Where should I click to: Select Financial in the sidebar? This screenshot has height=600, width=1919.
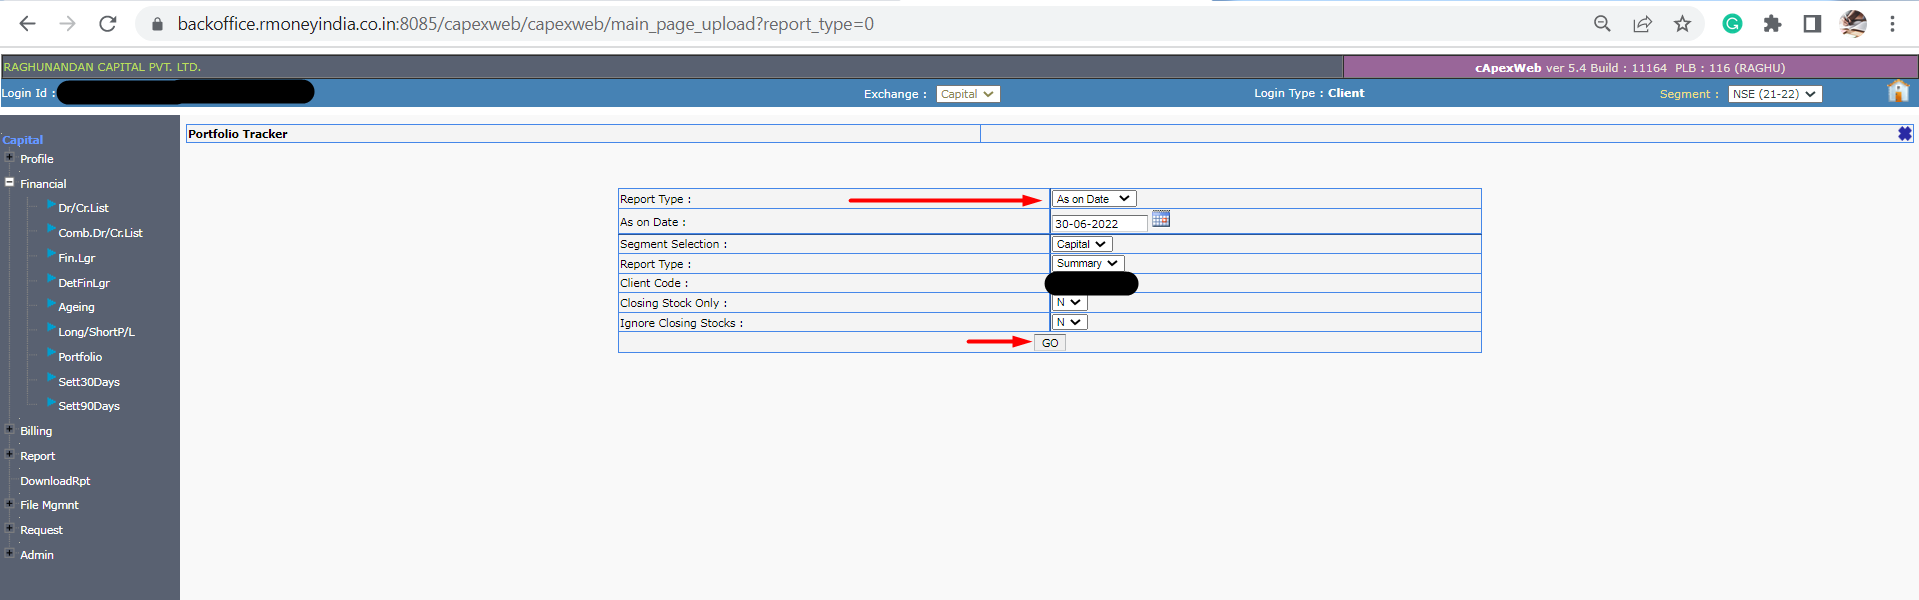43,184
